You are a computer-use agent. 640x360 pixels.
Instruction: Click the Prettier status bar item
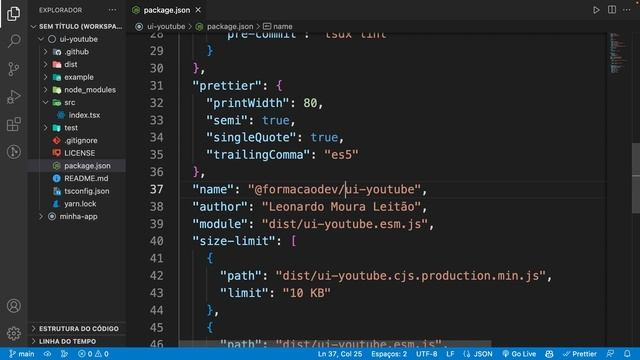click(580, 354)
